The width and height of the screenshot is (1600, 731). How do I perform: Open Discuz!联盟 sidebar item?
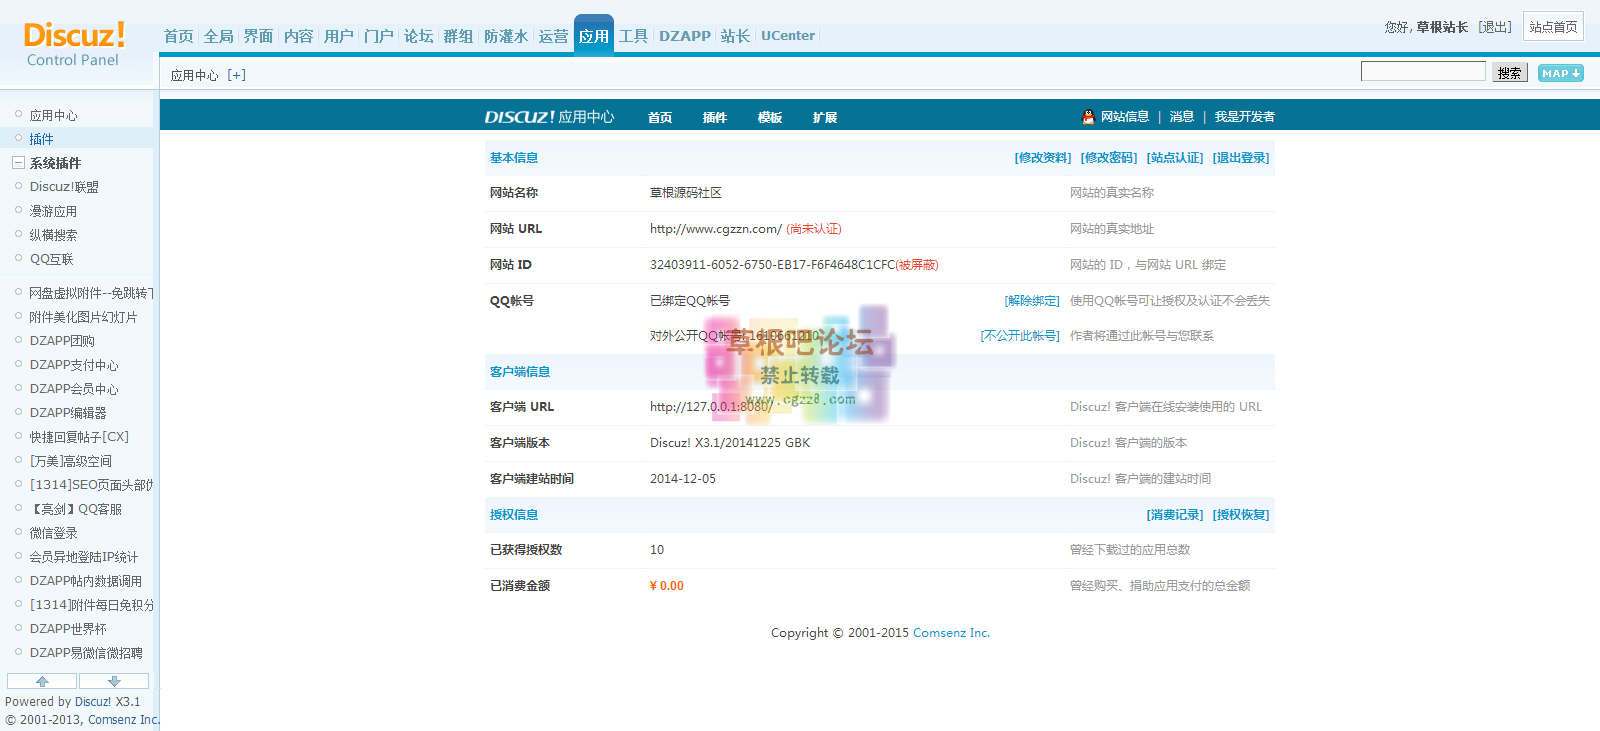64,187
